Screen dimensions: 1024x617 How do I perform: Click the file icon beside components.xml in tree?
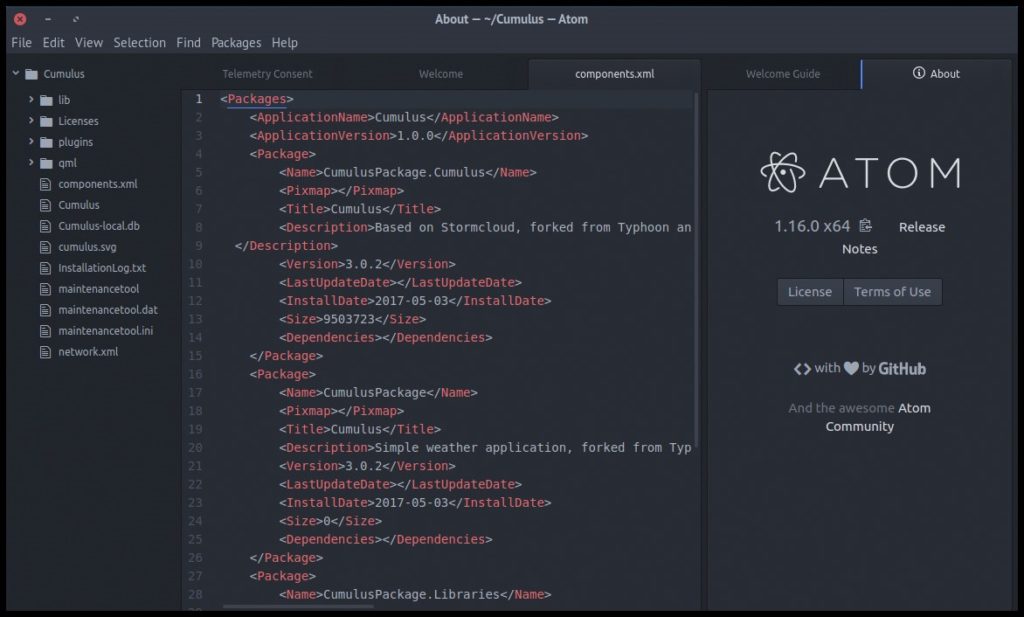45,184
